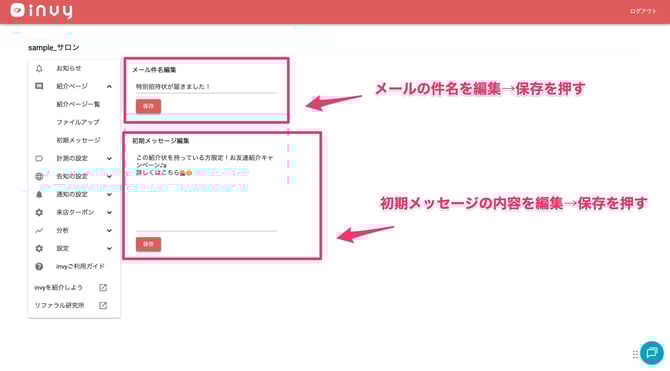
Task: Click the 分析 chart line icon
Action: (39, 230)
